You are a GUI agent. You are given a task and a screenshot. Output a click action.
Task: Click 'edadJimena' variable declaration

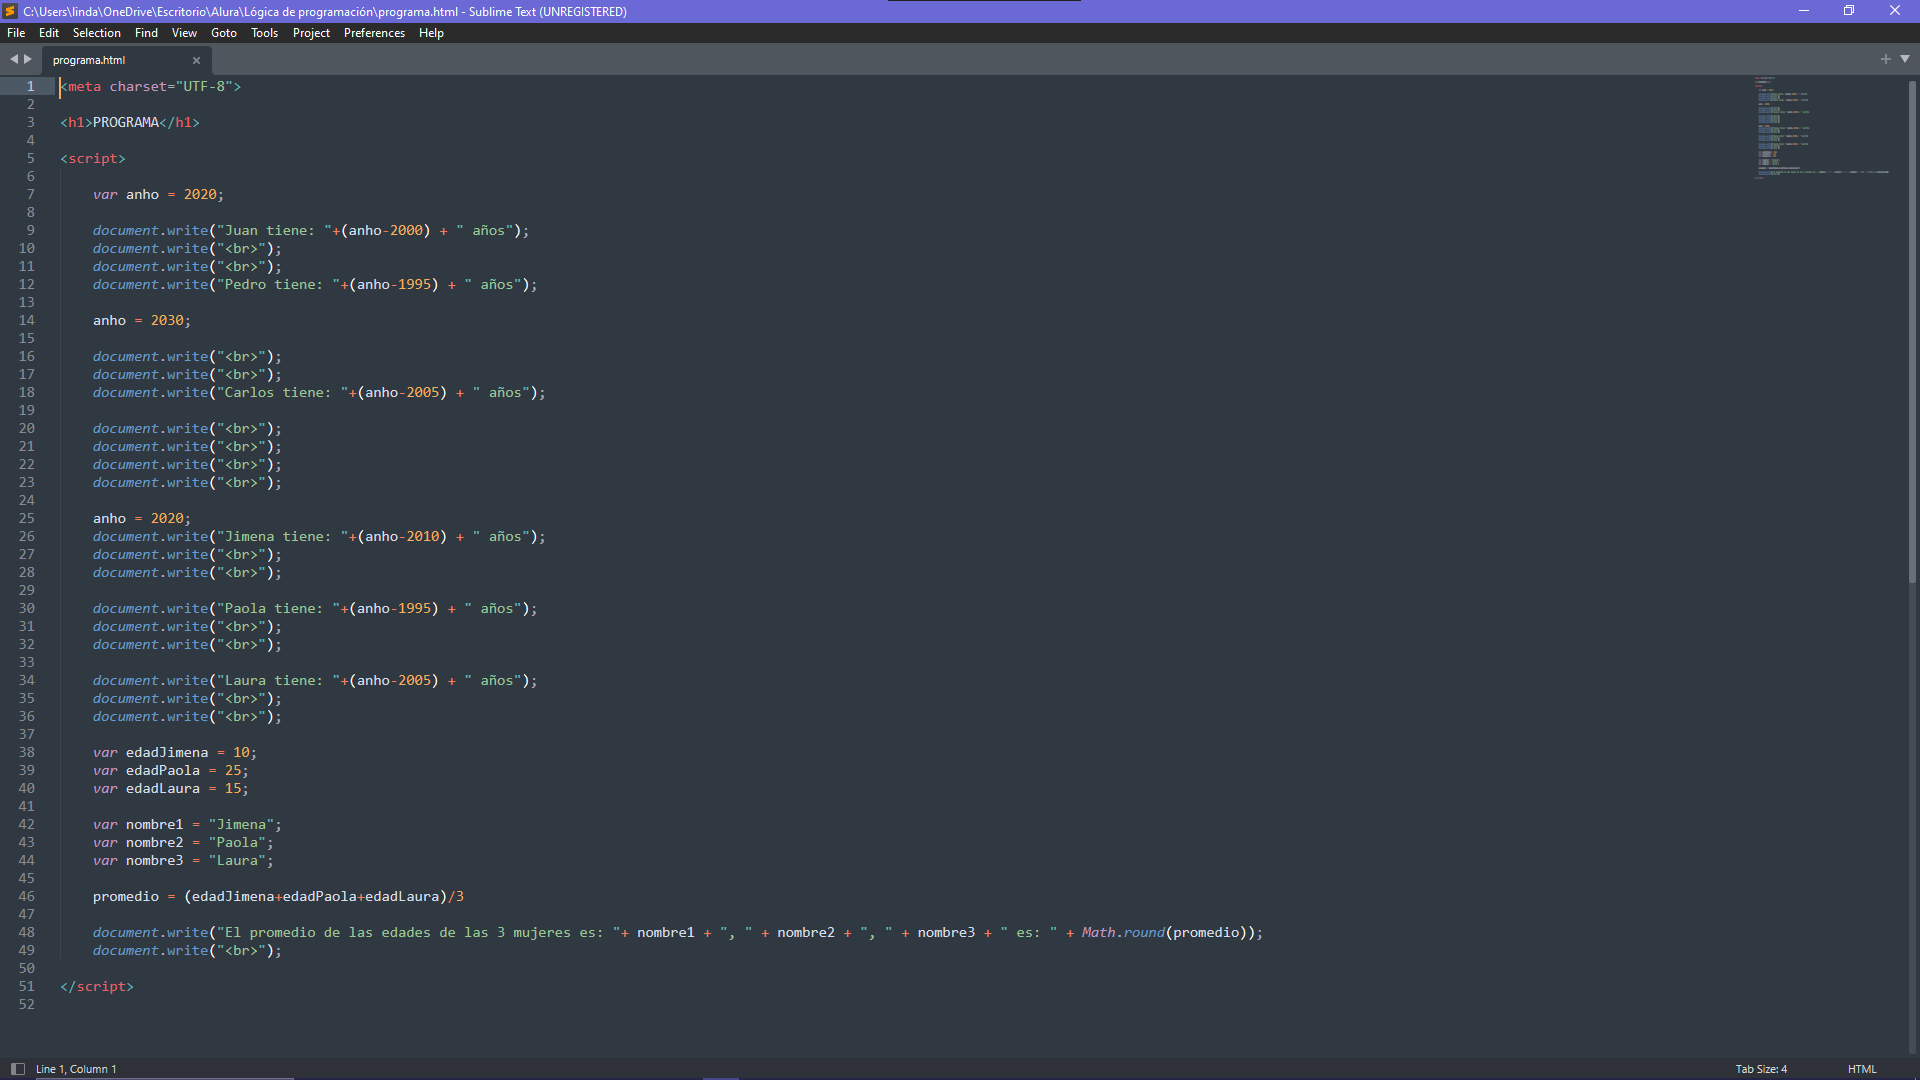tap(175, 752)
